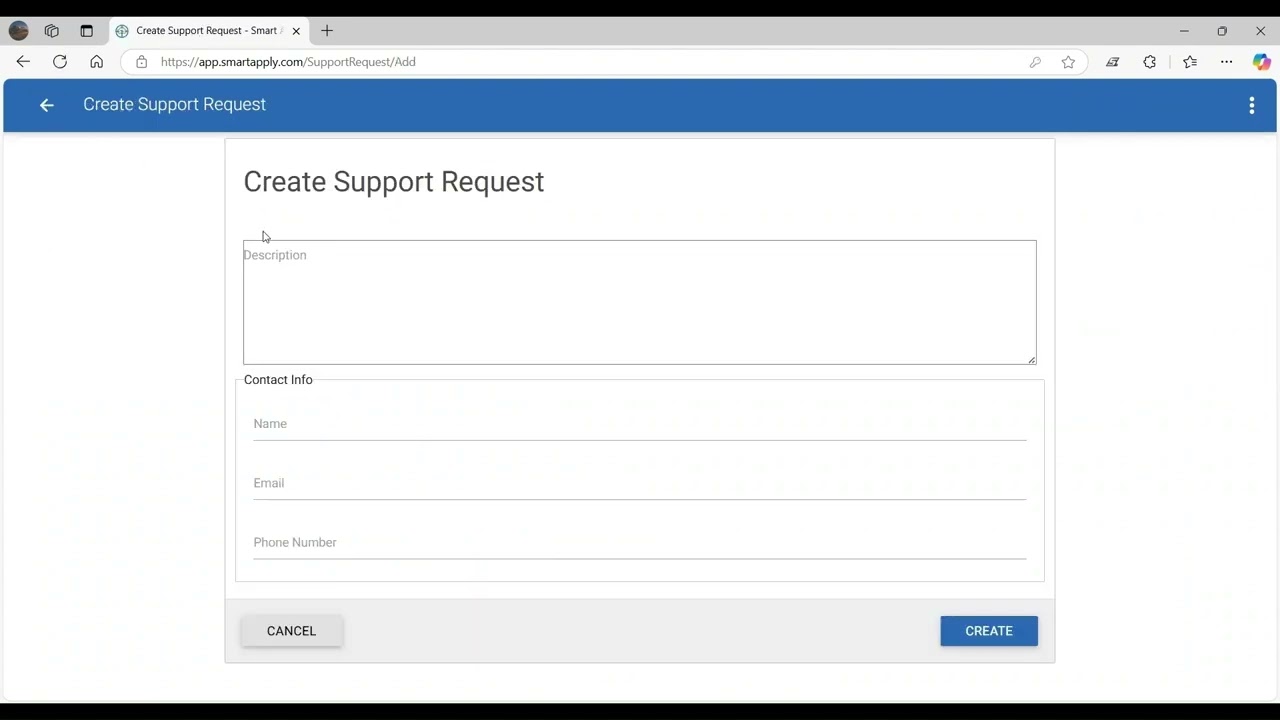Image resolution: width=1280 pixels, height=720 pixels.
Task: Go to browser Home page
Action: [x=96, y=62]
